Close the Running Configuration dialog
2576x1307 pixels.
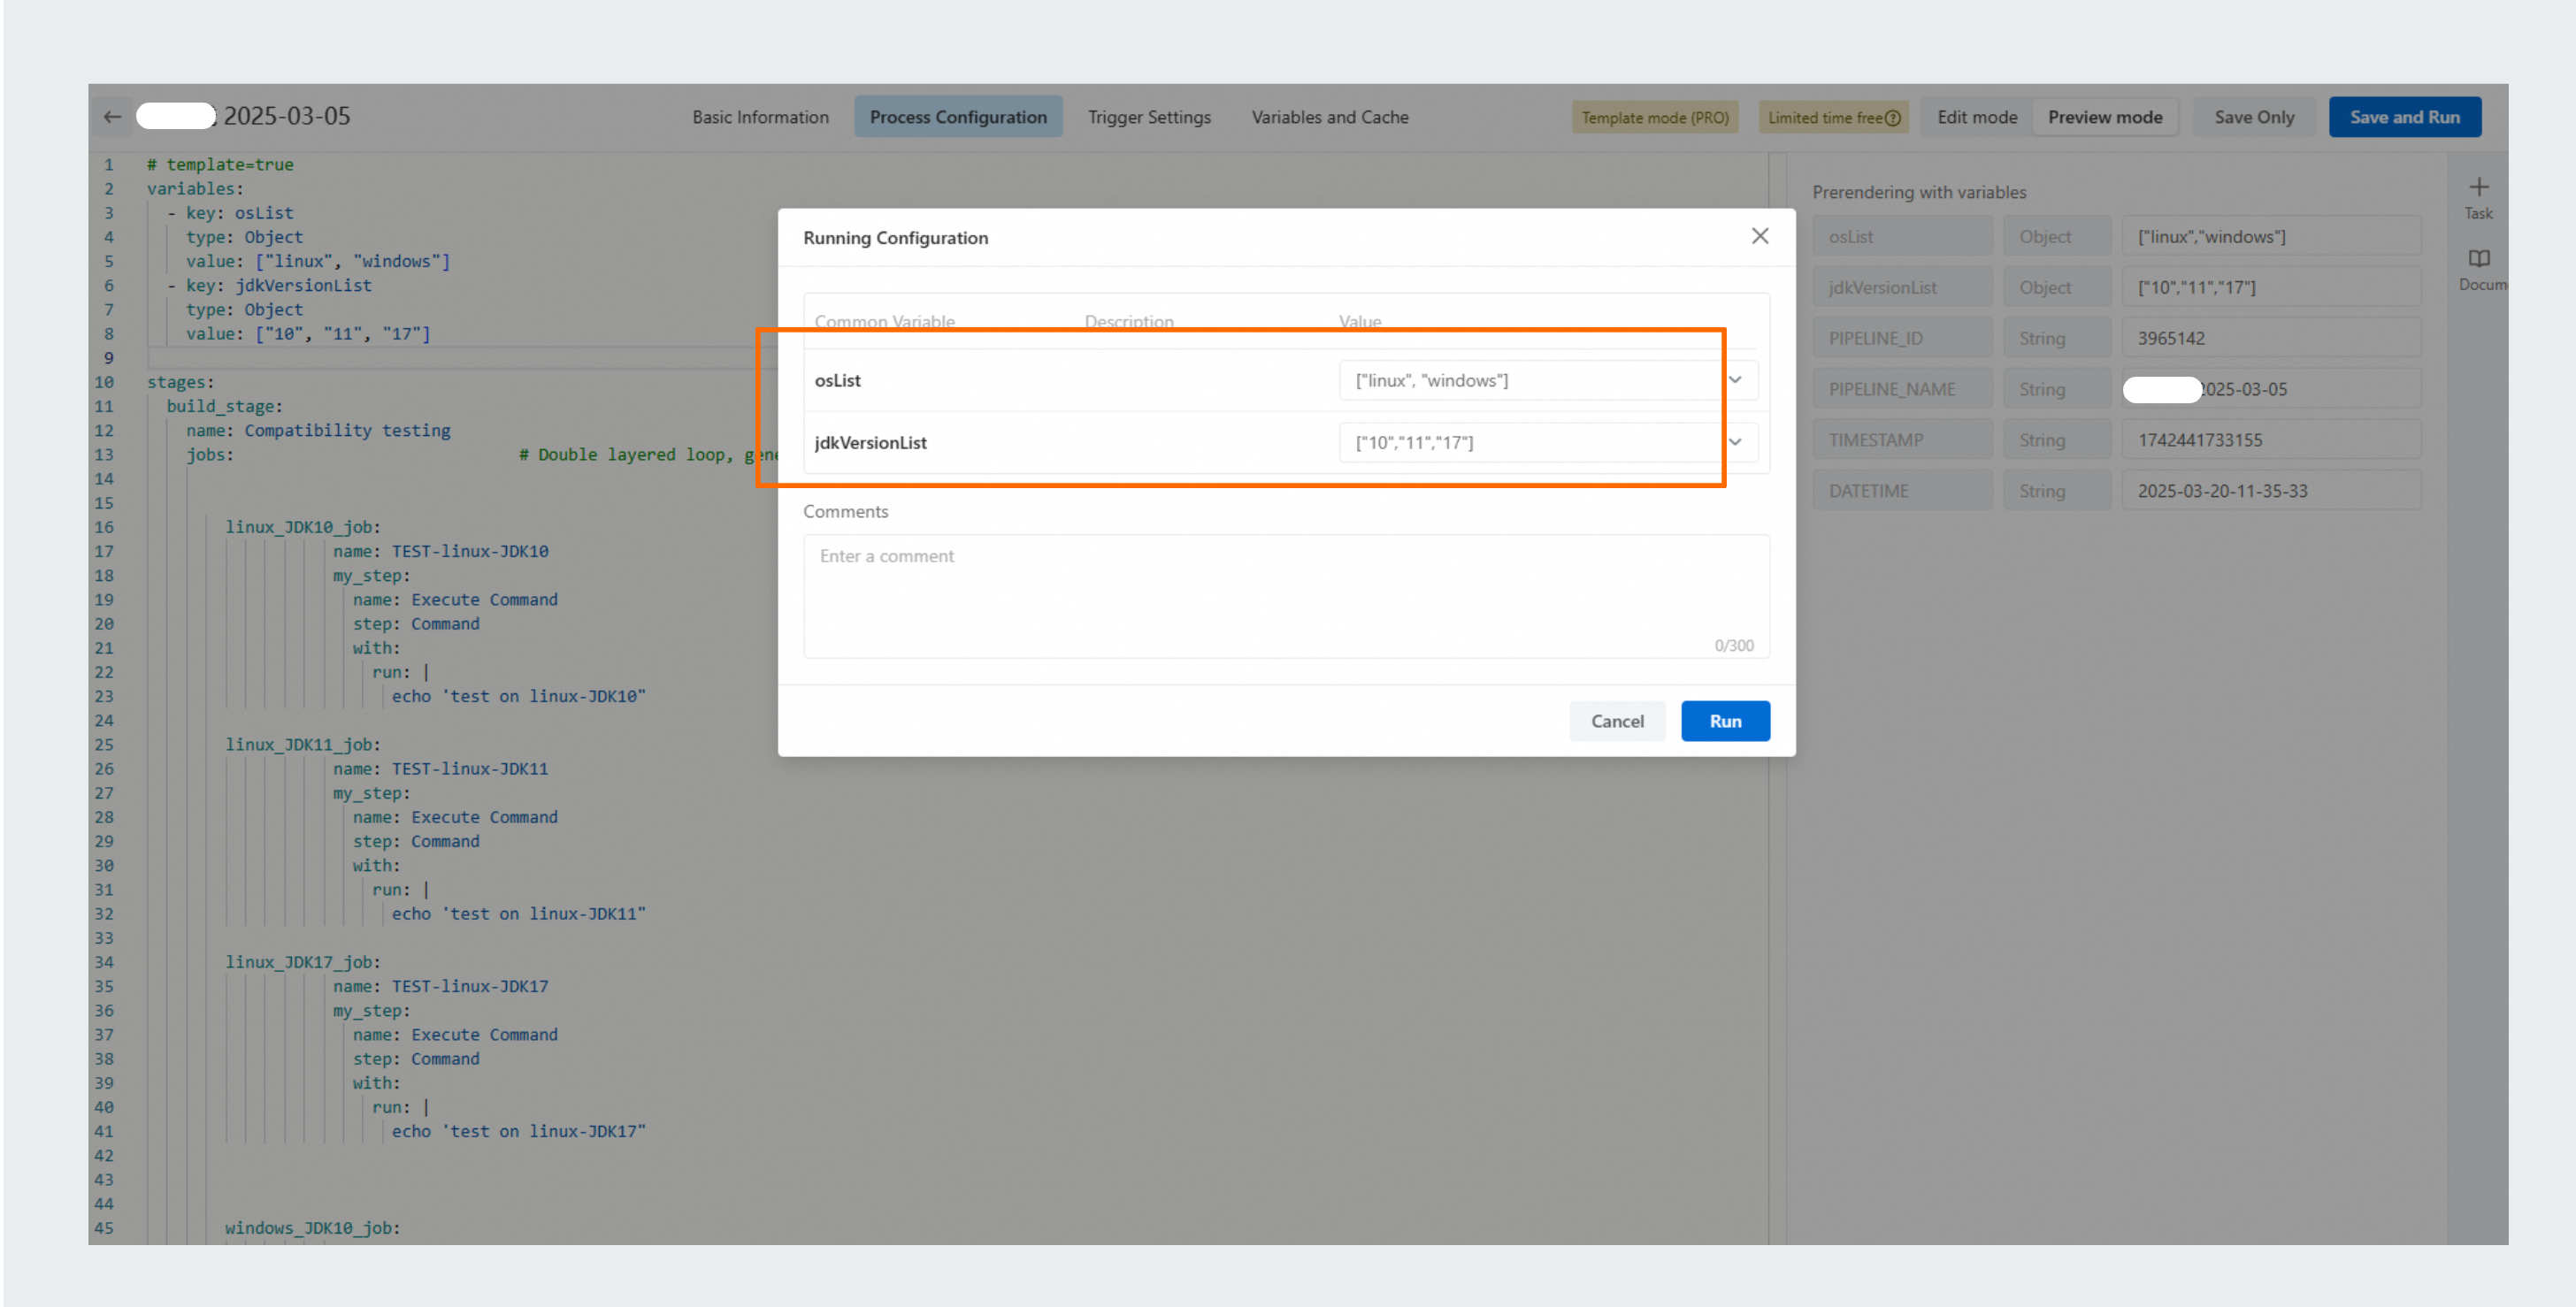coord(1760,236)
